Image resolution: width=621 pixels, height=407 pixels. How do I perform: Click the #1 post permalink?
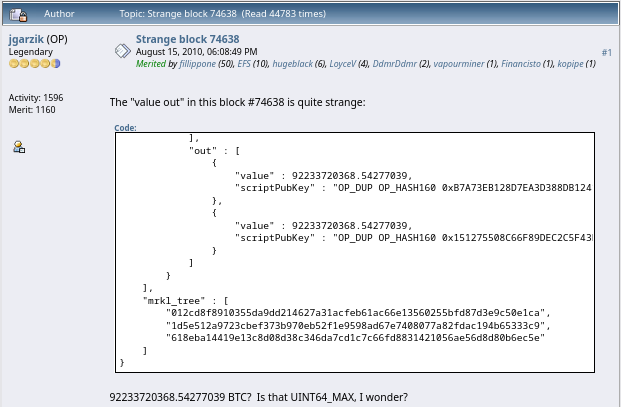point(607,52)
